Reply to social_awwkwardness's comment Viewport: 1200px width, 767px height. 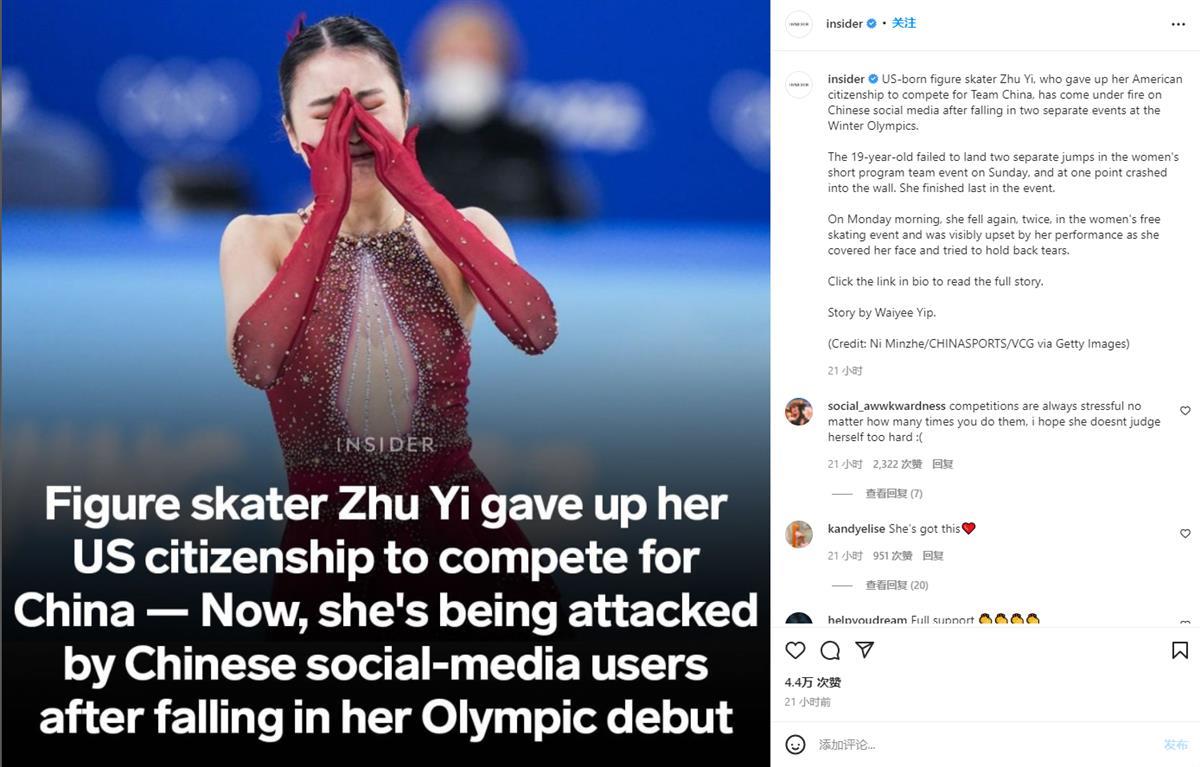943,464
